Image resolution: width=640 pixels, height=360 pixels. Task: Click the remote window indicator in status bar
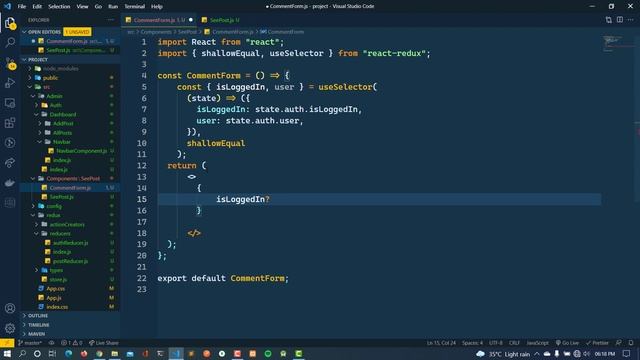click(x=7, y=343)
